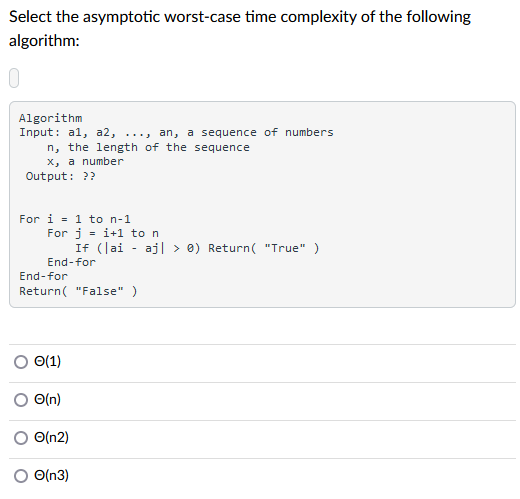Click the 'Return( "False" )' line
The image size is (520, 499).
[x=78, y=291]
